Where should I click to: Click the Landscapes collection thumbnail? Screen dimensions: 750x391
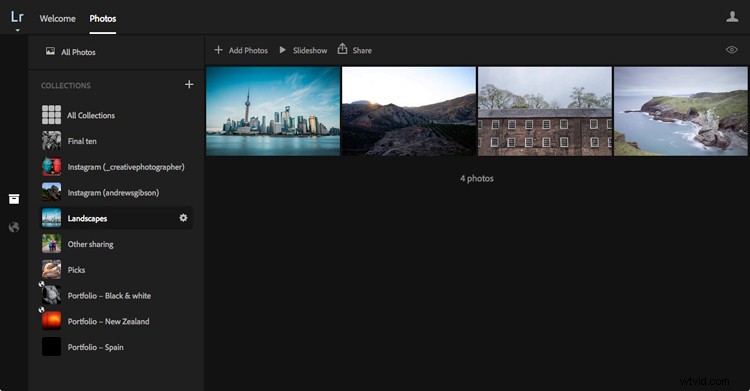(51, 218)
